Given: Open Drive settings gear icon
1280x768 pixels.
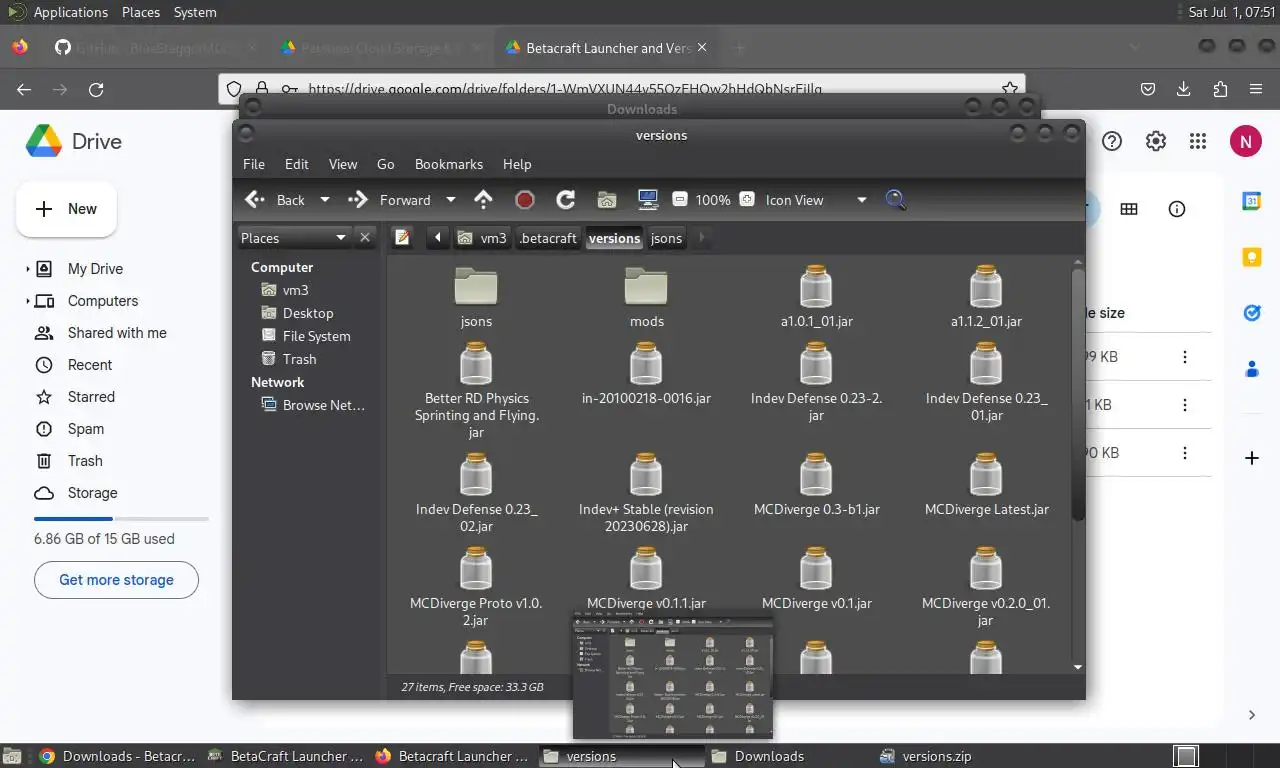Looking at the screenshot, I should point(1156,141).
